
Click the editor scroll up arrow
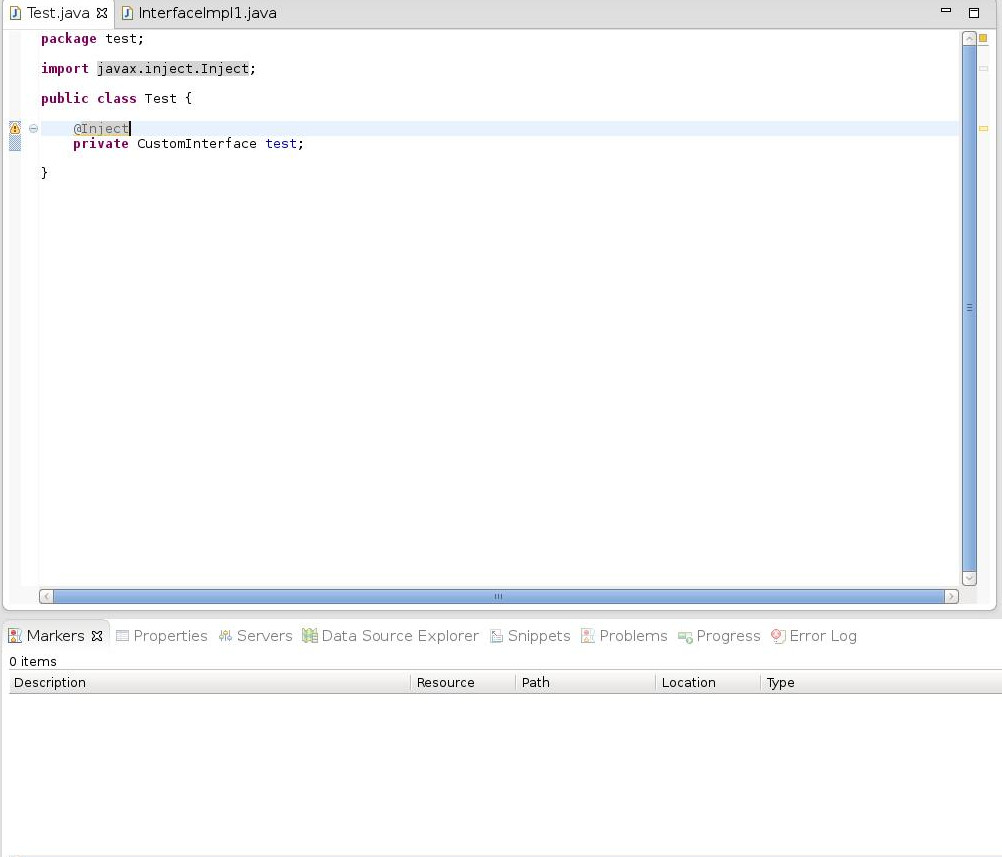(x=969, y=38)
